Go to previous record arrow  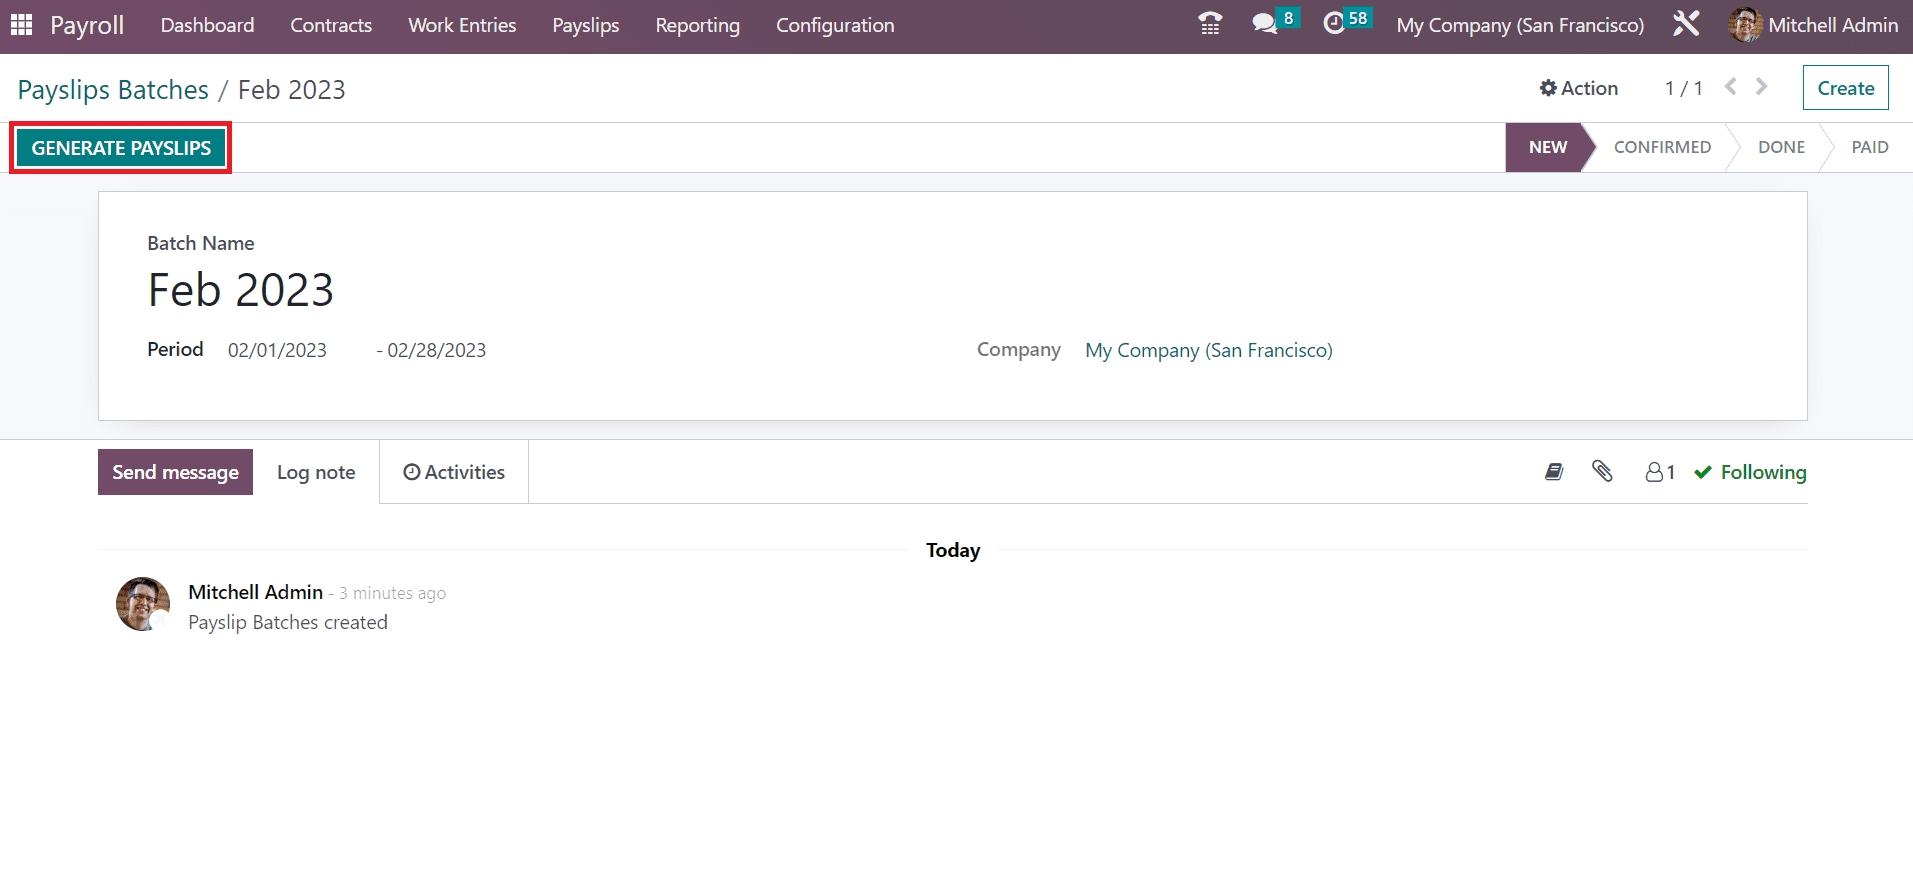(1731, 87)
